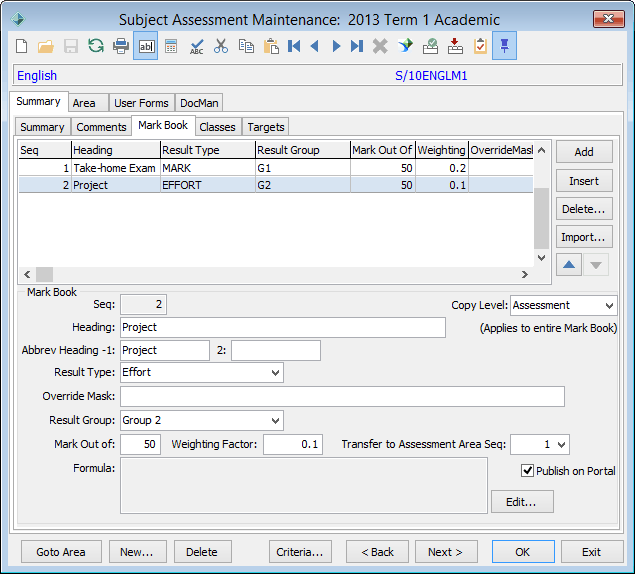The image size is (635, 574).
Task: Click the New document toolbar icon
Action: pos(22,46)
